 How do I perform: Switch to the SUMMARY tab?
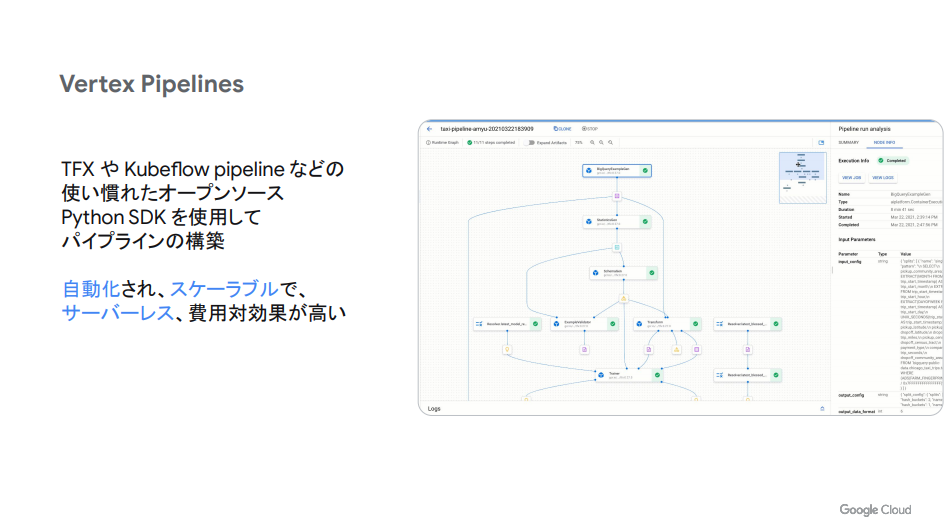point(848,143)
